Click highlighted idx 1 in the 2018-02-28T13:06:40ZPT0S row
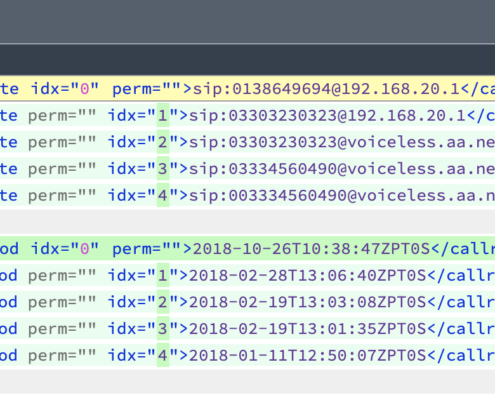495x400 pixels. click(x=163, y=275)
